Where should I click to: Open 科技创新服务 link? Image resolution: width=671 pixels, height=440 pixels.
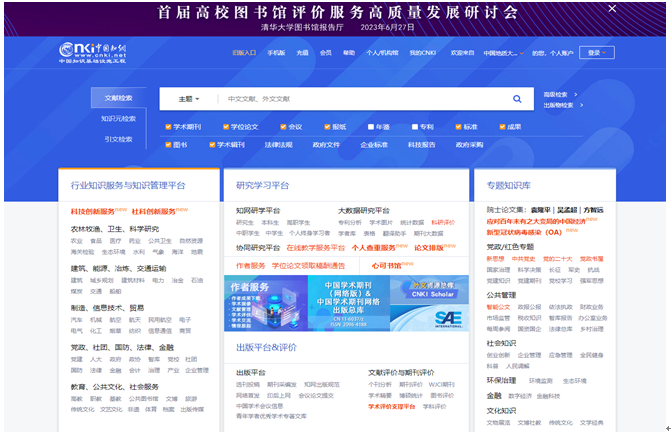point(93,211)
